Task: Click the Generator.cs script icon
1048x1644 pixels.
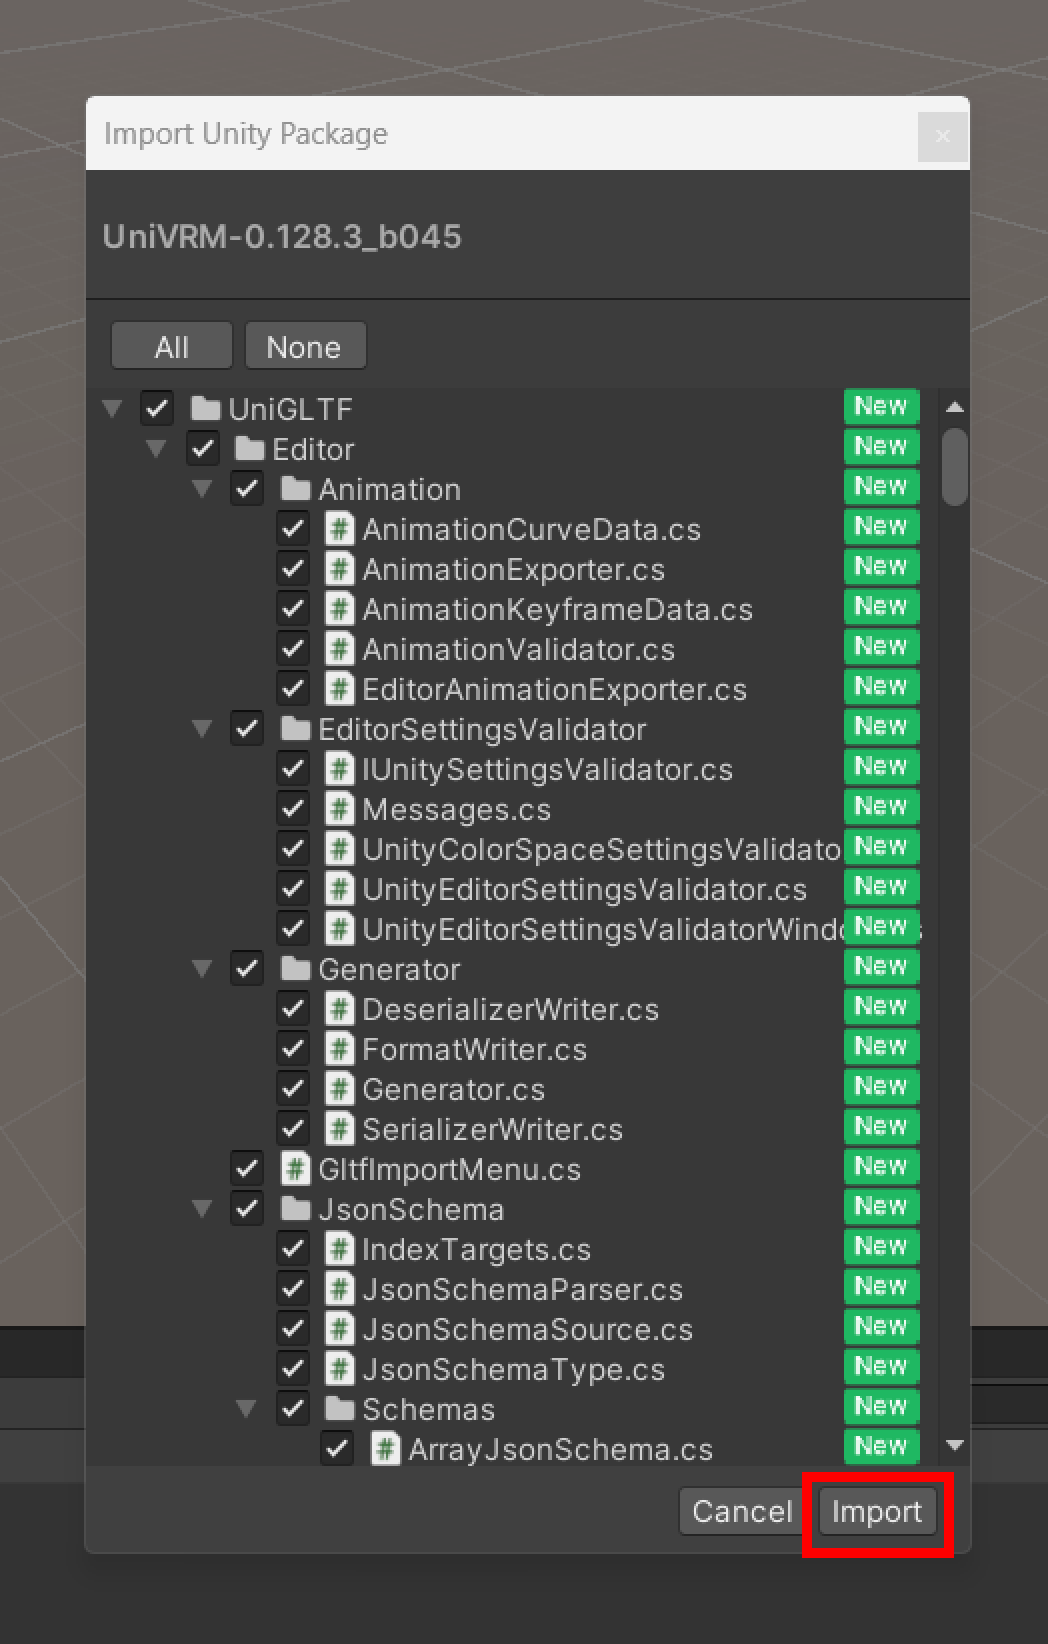Action: pos(340,1089)
